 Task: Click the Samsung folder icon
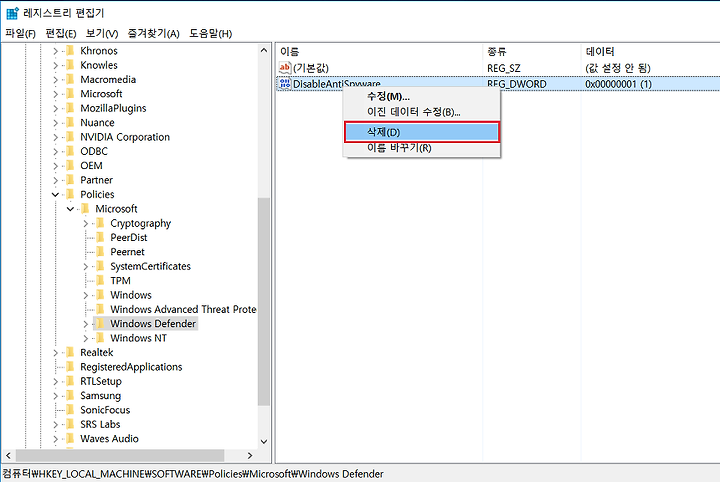(70, 395)
